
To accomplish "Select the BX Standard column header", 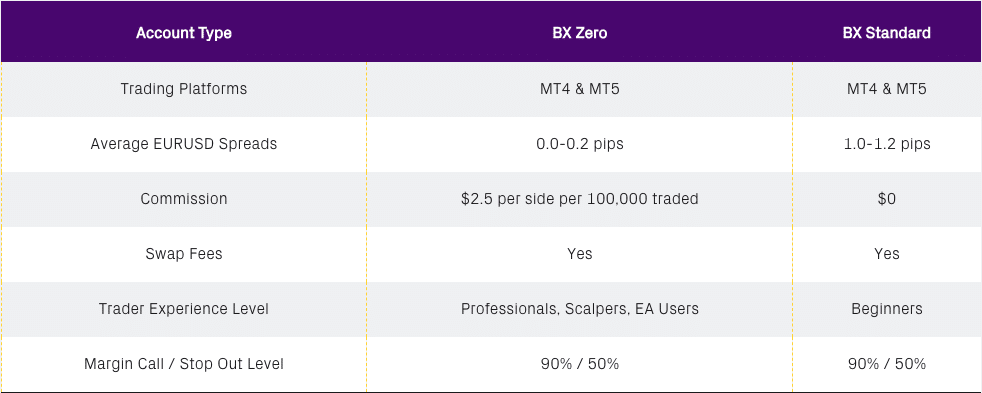I will 887,33.
